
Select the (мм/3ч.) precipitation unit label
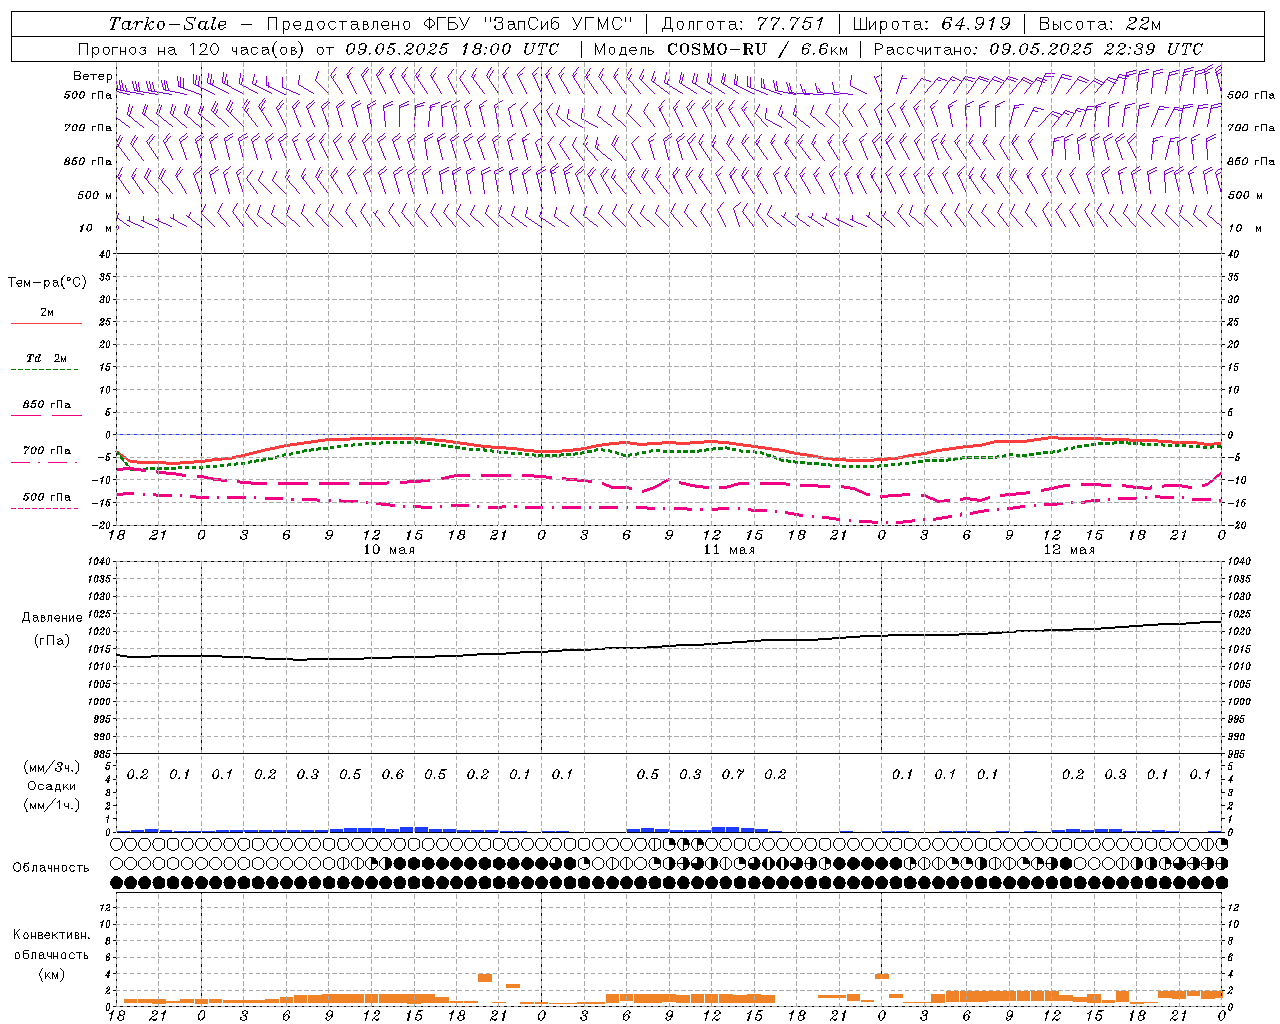pos(52,767)
